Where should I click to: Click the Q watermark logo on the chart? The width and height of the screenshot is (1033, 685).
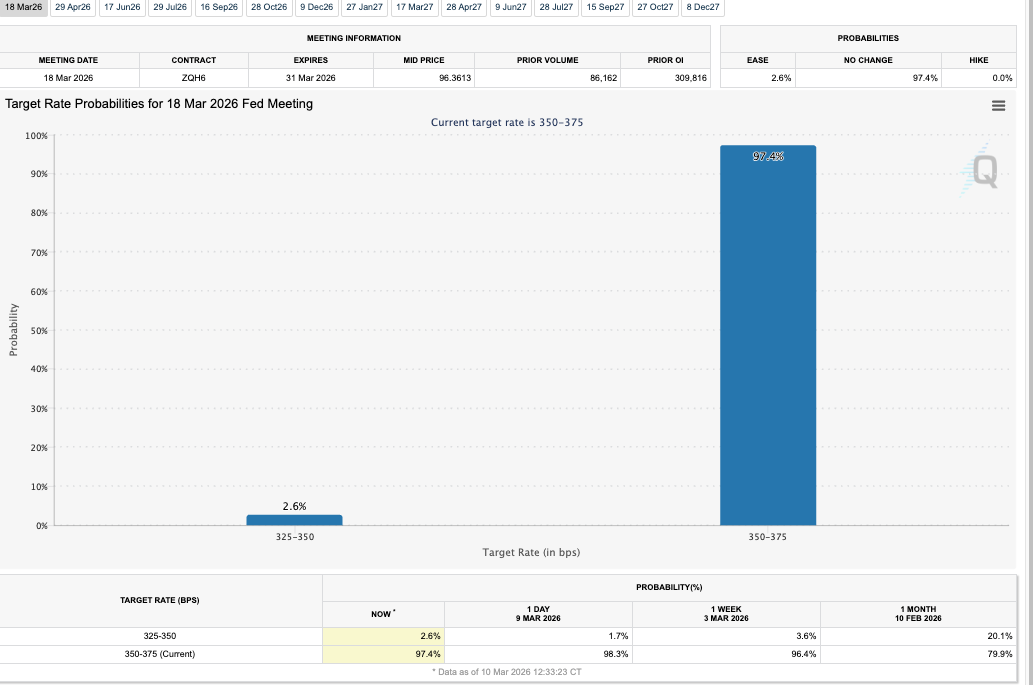click(x=982, y=173)
